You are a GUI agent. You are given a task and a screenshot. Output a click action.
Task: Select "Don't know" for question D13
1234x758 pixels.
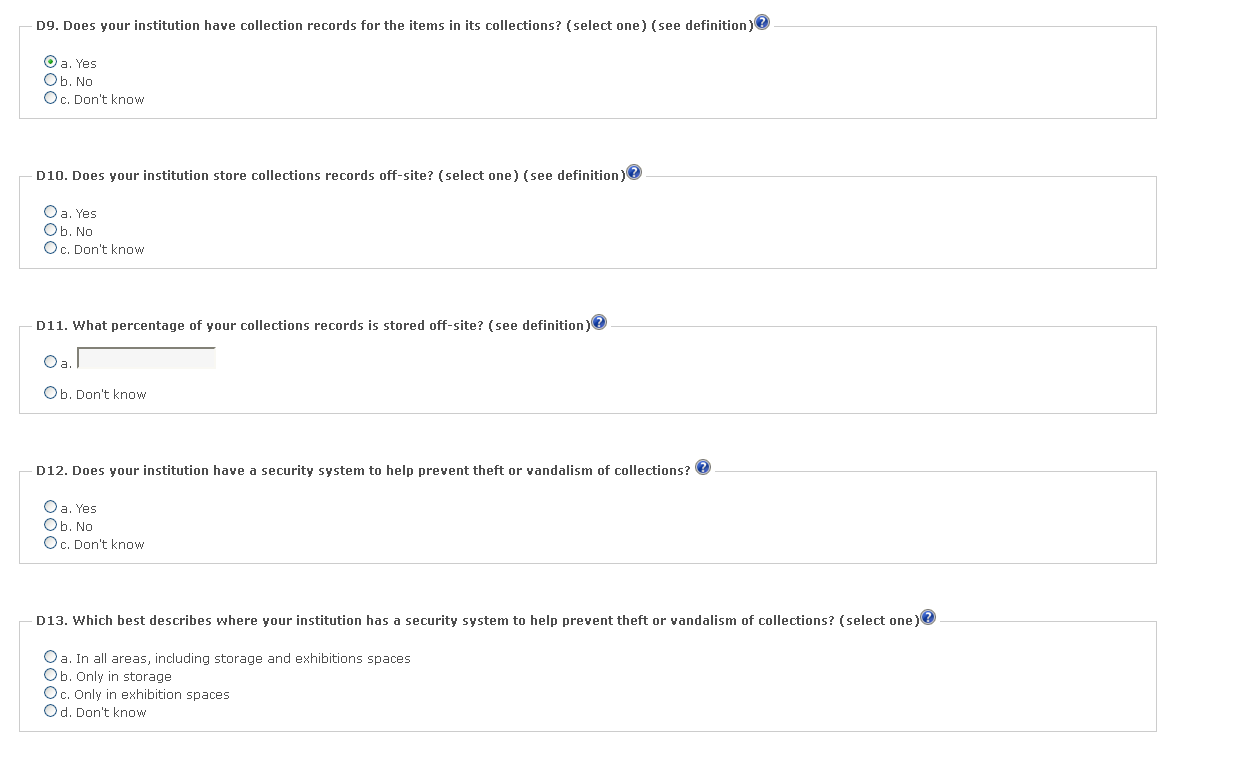[x=51, y=712]
